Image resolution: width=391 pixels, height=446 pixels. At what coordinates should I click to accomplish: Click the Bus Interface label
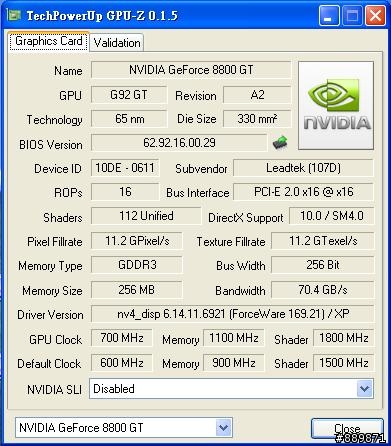(198, 193)
